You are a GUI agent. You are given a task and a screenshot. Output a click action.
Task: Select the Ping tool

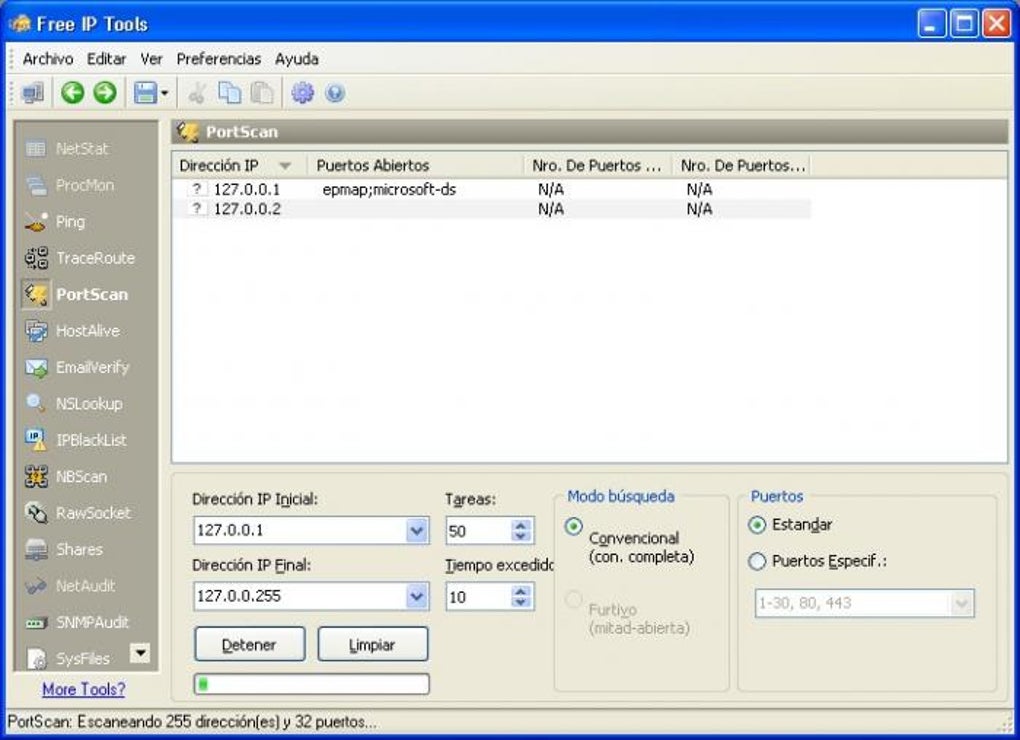pyautogui.click(x=55, y=222)
